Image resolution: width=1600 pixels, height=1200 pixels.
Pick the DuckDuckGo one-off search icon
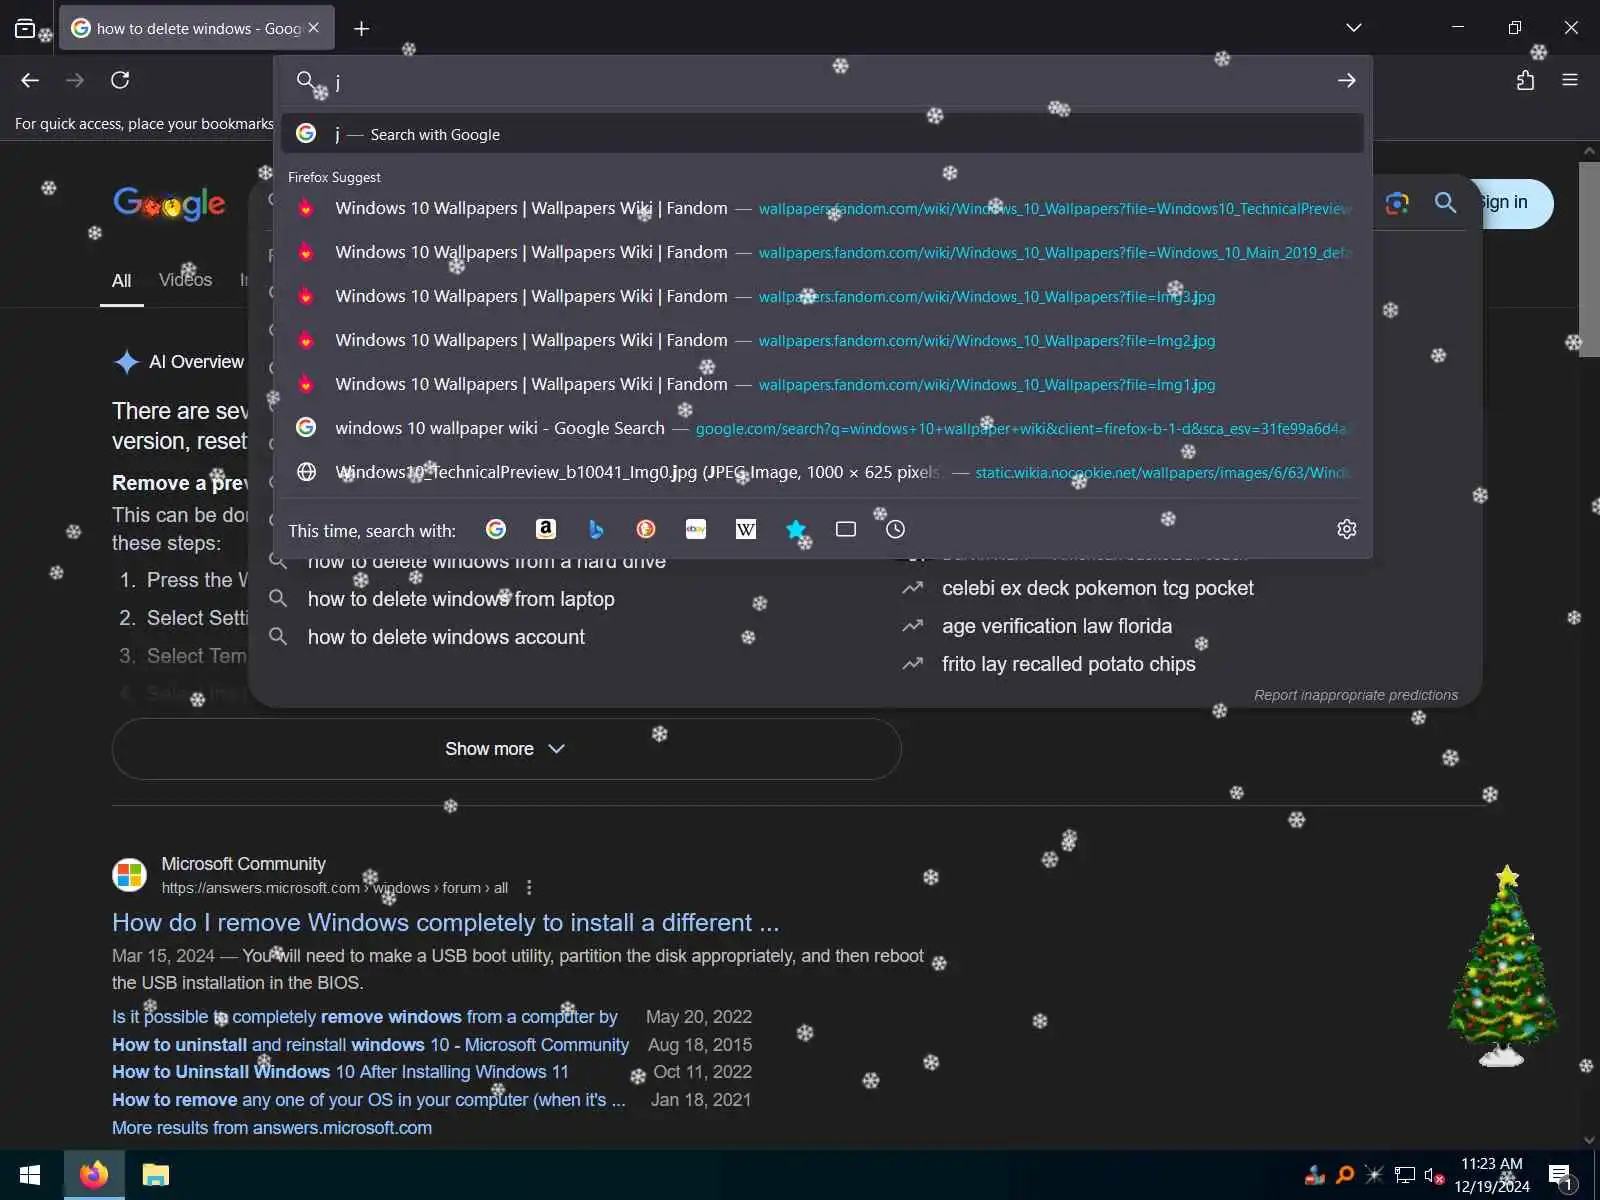646,529
